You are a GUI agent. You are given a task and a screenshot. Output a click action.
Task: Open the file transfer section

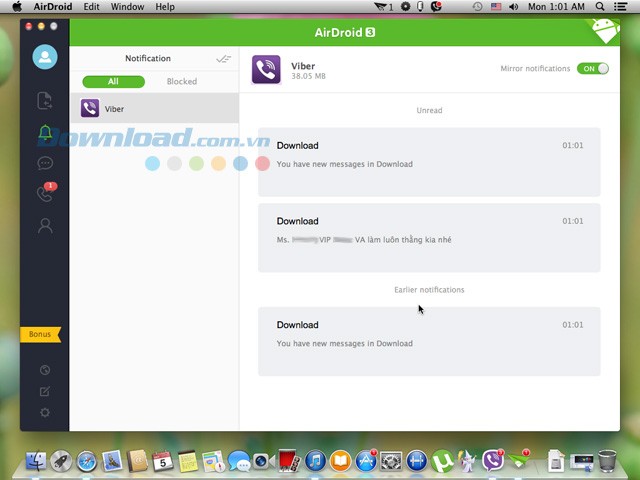tap(44, 100)
